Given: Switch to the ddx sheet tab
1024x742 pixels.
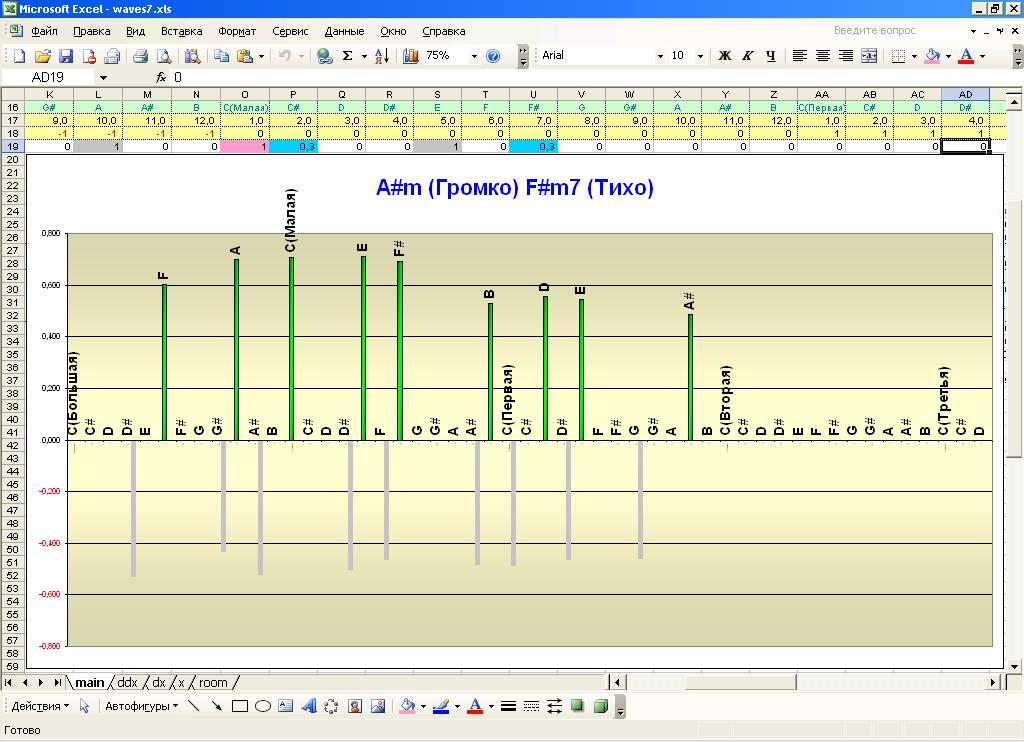Looking at the screenshot, I should click(x=127, y=683).
